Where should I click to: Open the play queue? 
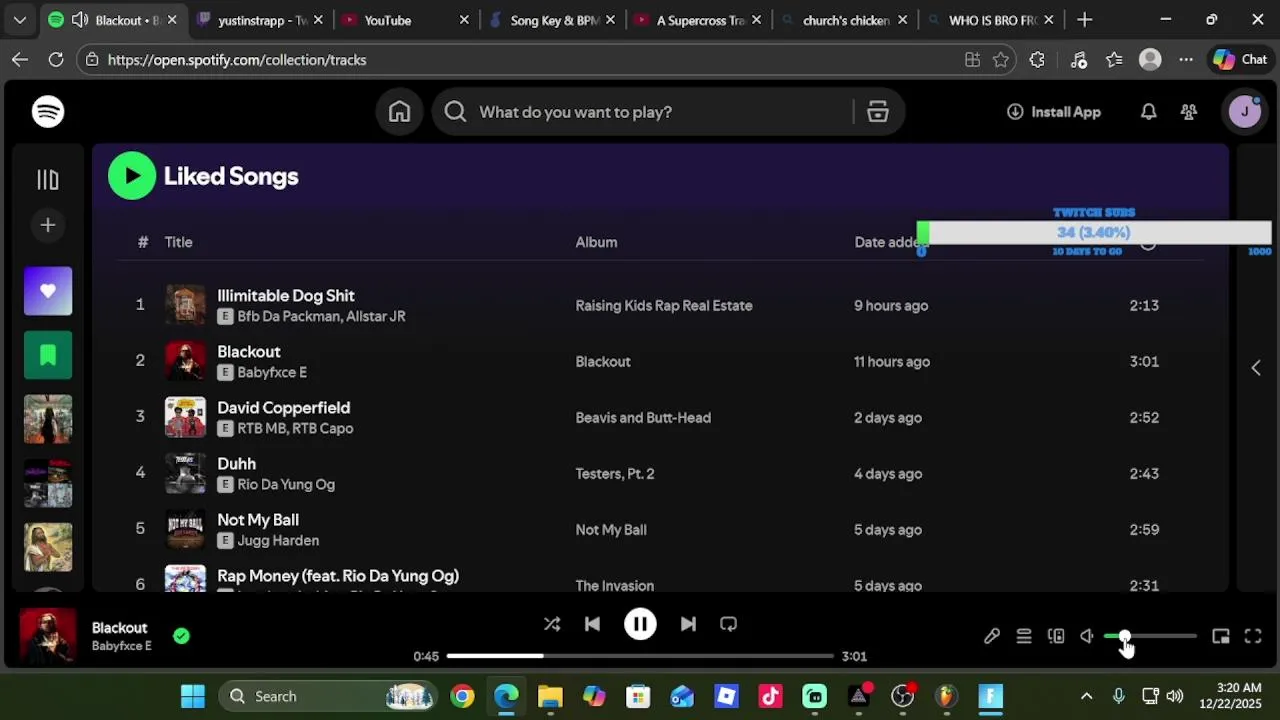point(1024,636)
